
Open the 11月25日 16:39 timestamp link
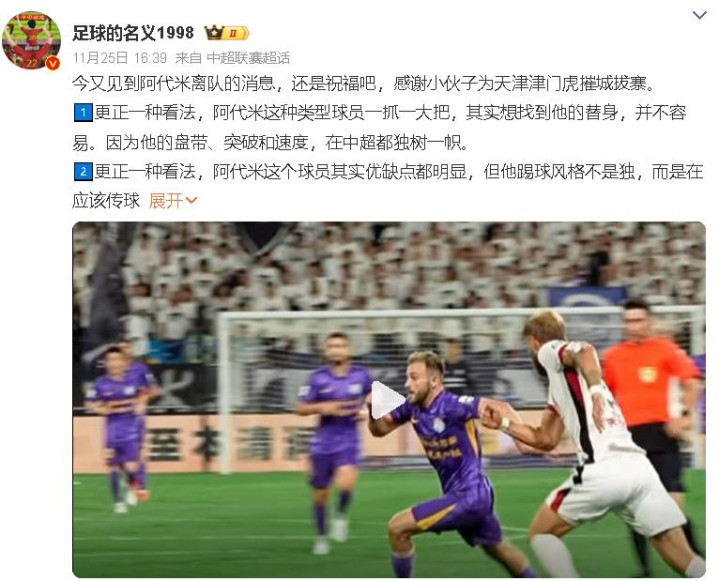tap(120, 58)
